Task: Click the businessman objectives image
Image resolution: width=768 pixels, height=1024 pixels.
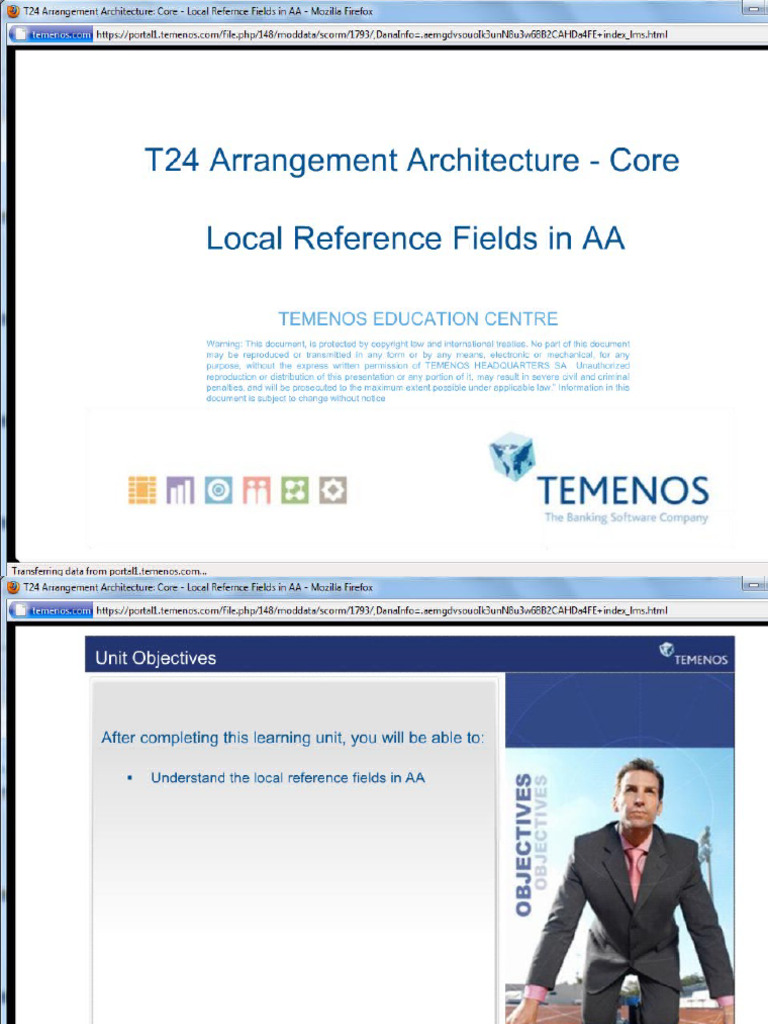Action: point(620,885)
